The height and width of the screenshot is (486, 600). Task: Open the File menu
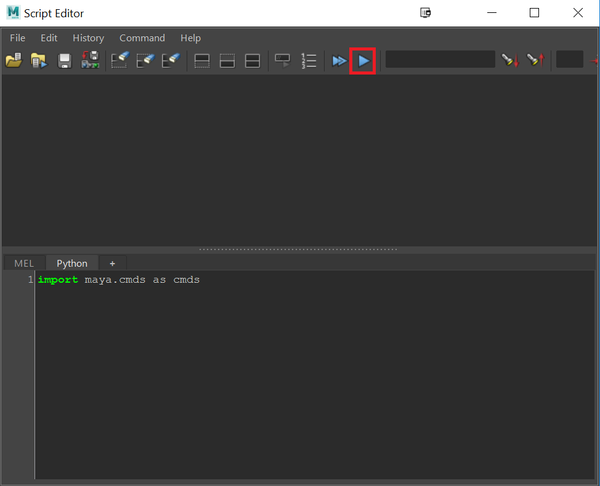point(18,38)
